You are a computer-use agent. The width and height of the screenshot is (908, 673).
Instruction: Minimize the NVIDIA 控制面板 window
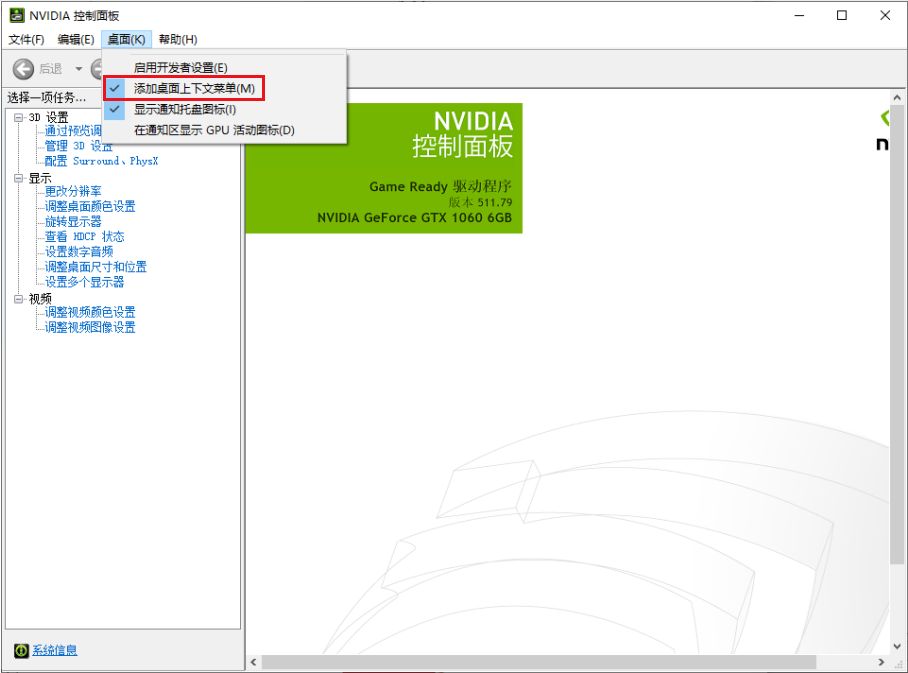pyautogui.click(x=800, y=16)
